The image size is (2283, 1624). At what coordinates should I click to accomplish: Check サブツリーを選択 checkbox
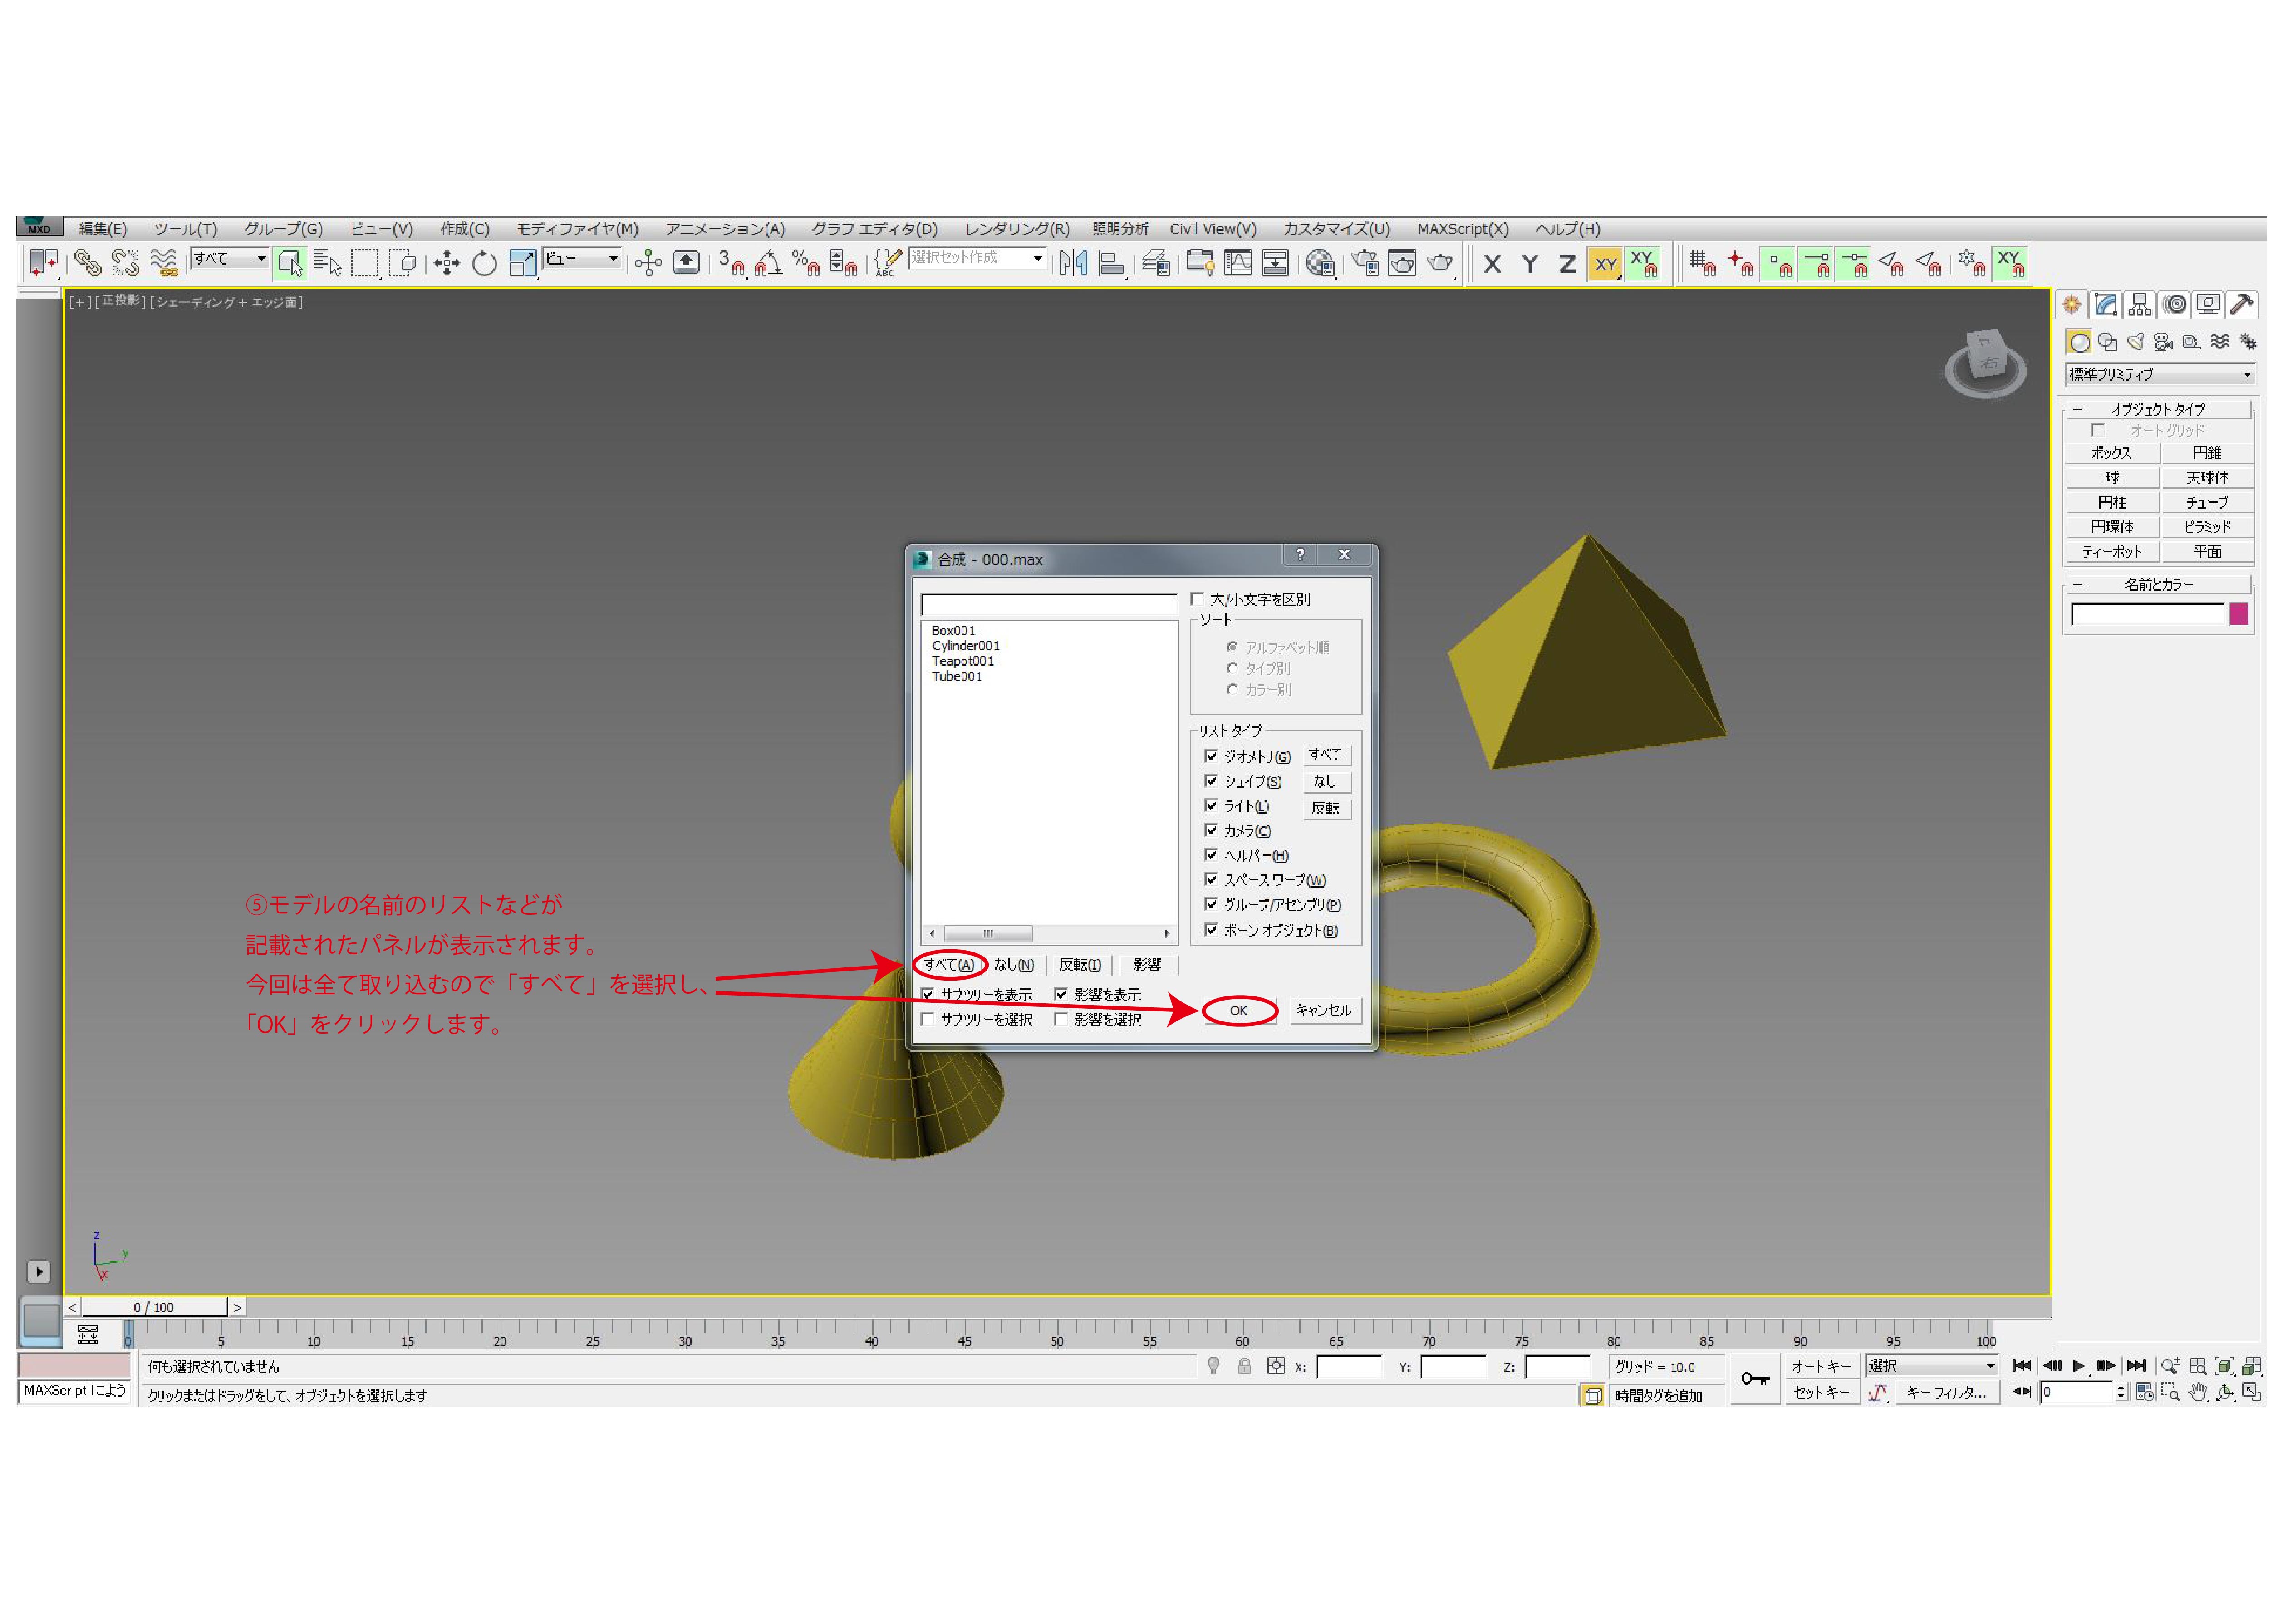point(928,1019)
